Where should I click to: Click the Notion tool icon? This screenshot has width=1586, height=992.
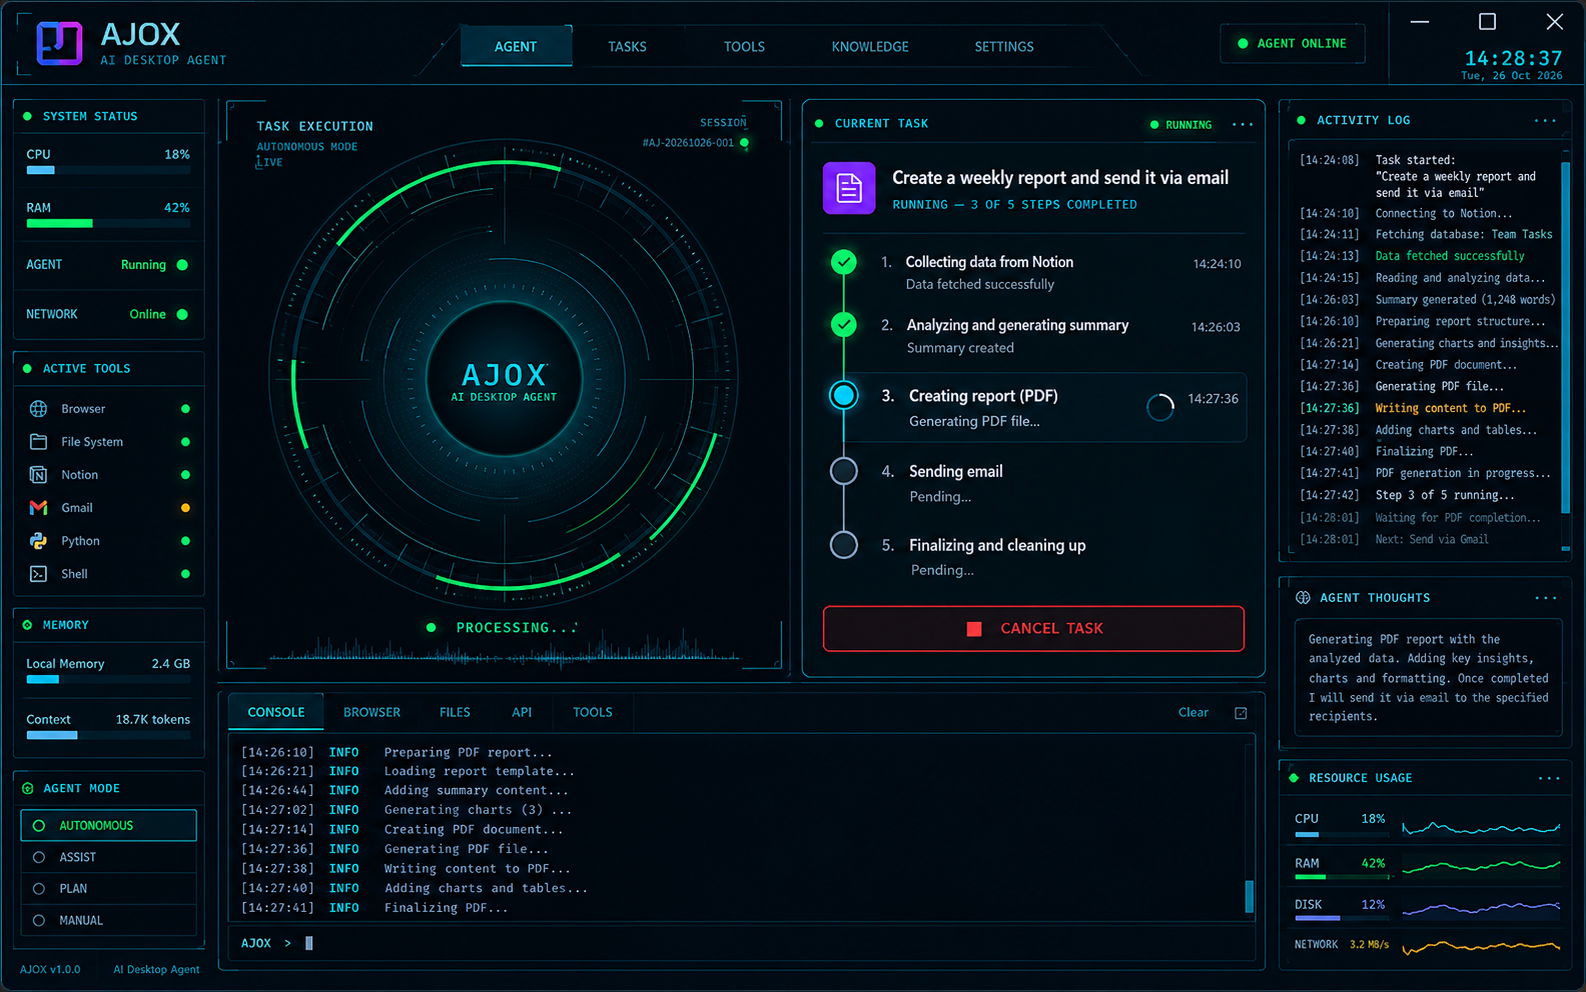[x=39, y=475]
